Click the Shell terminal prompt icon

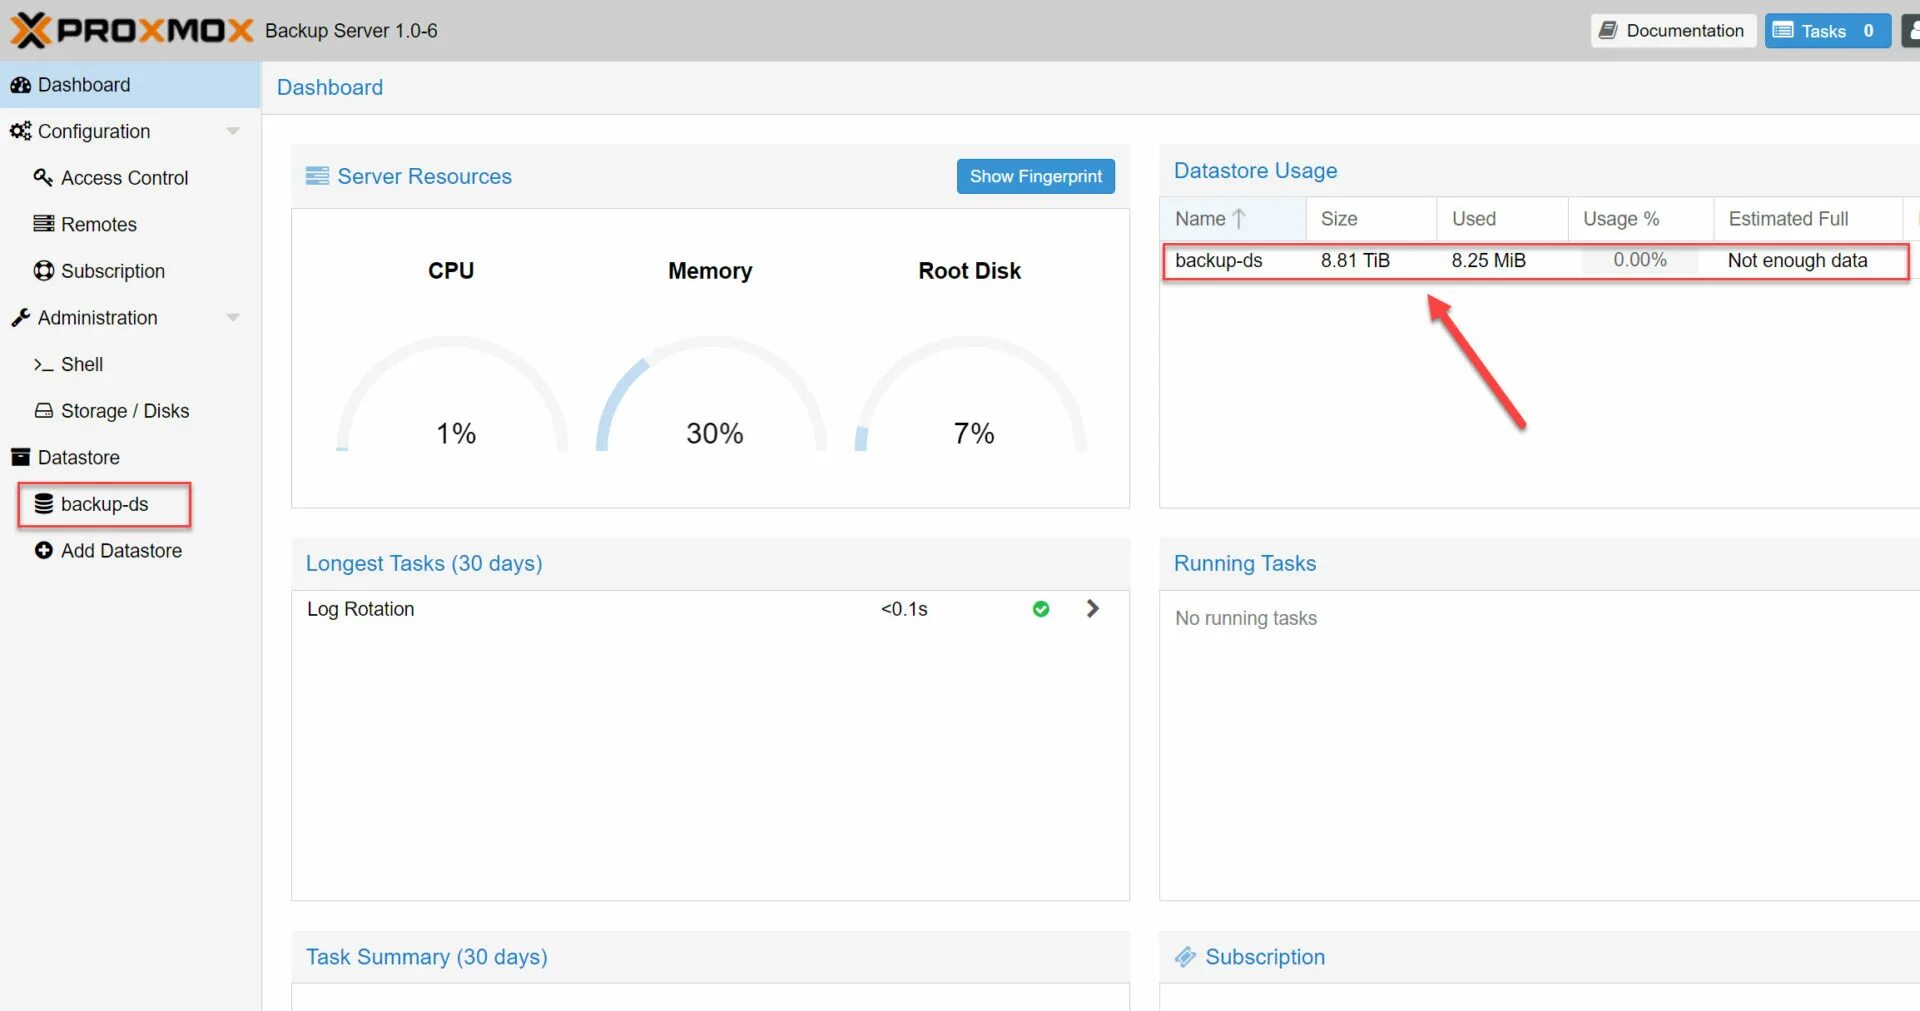(x=43, y=365)
